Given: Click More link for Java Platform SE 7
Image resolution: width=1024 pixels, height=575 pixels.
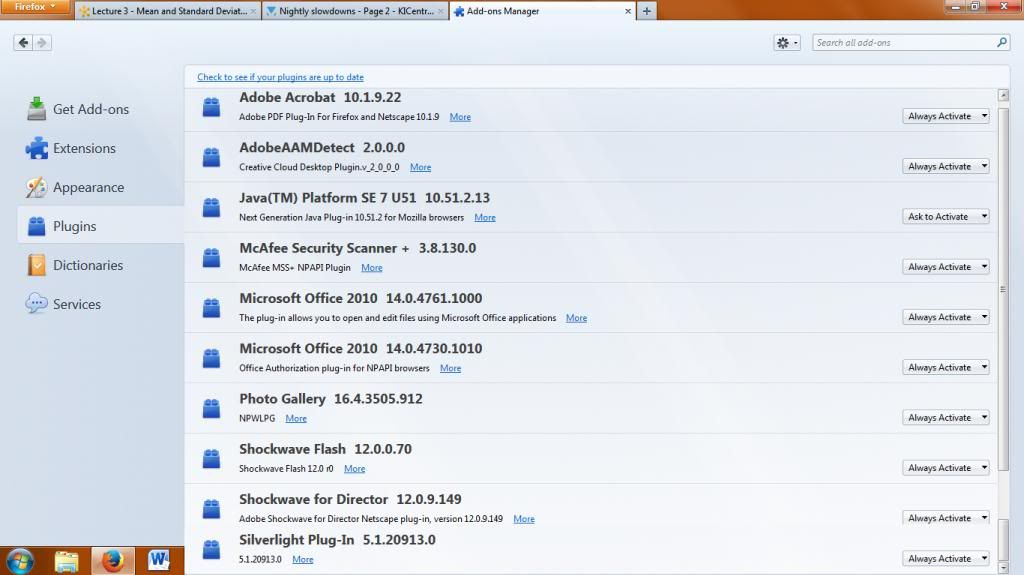Looking at the screenshot, I should [485, 218].
